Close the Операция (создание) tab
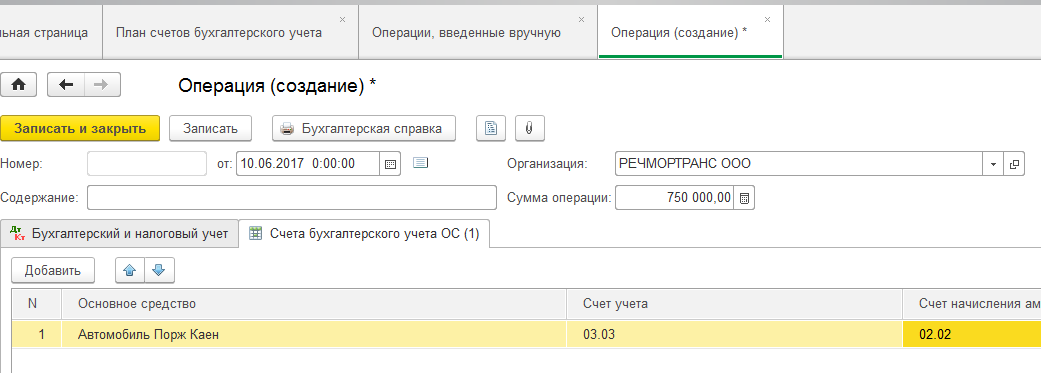 click(x=767, y=19)
